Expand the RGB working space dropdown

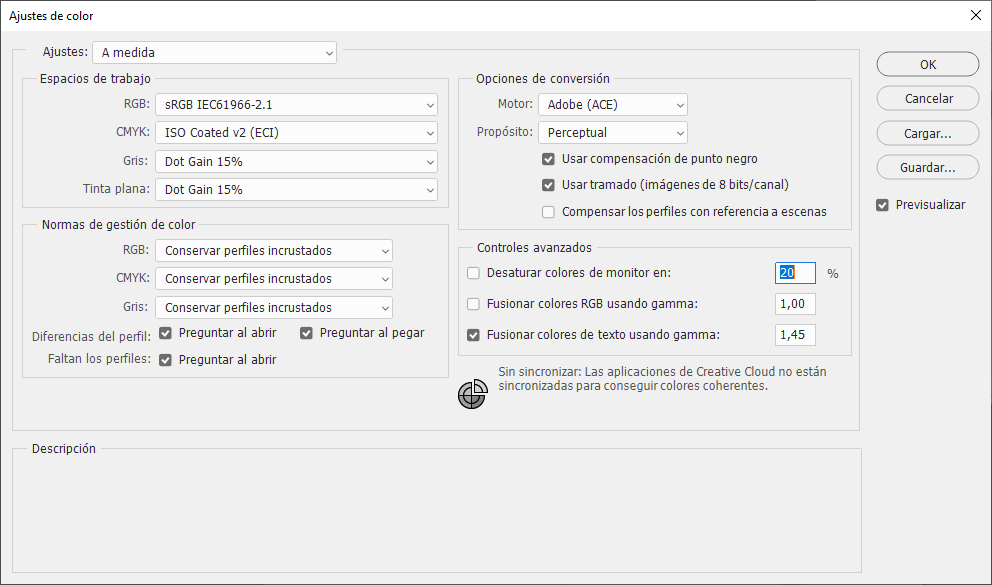tap(296, 104)
